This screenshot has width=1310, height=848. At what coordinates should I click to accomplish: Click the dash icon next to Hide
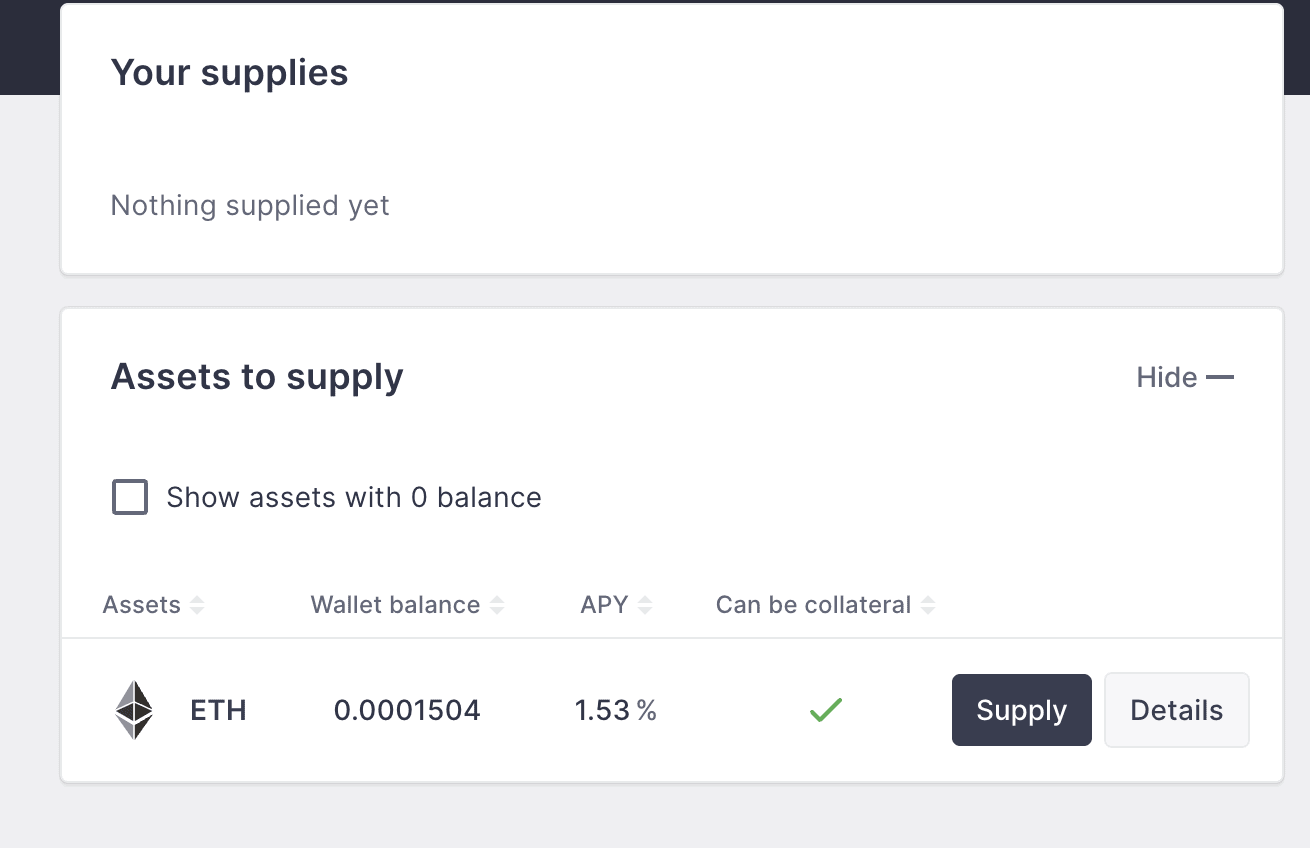1220,377
